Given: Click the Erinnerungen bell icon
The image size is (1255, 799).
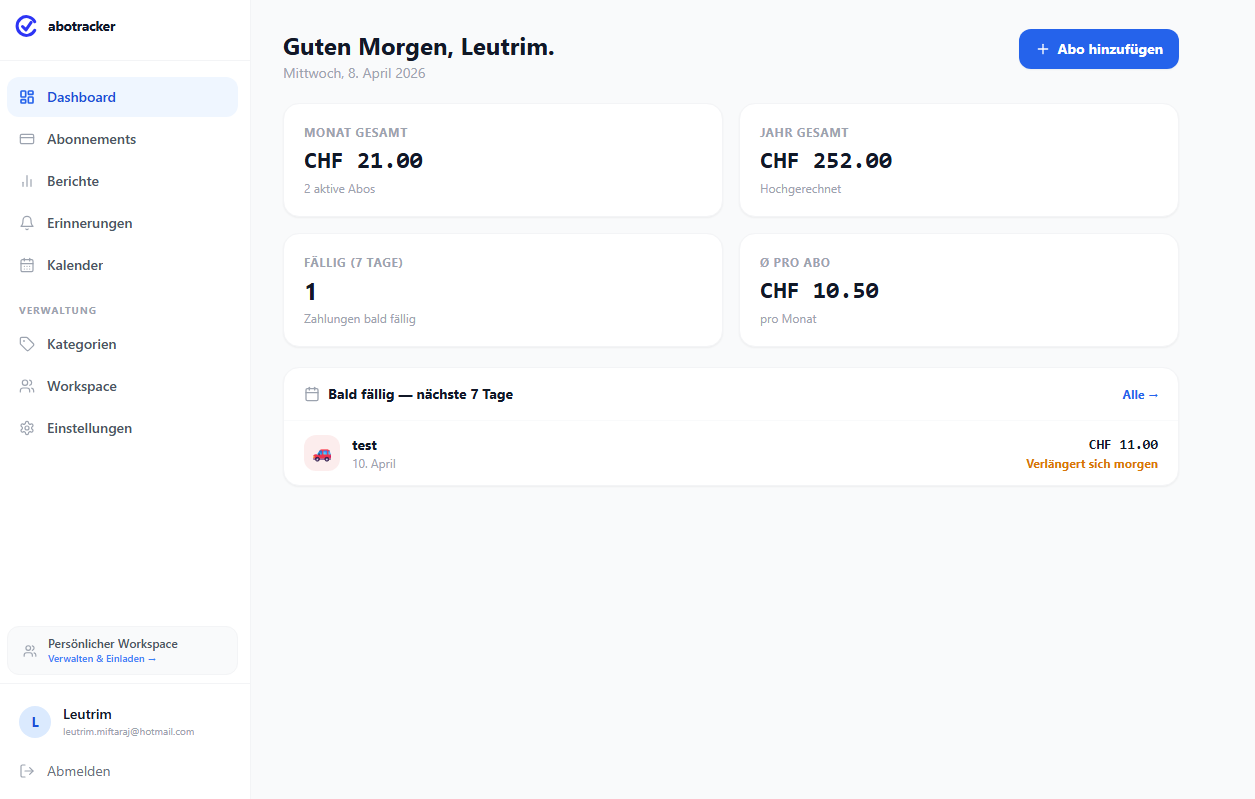Looking at the screenshot, I should coord(27,223).
